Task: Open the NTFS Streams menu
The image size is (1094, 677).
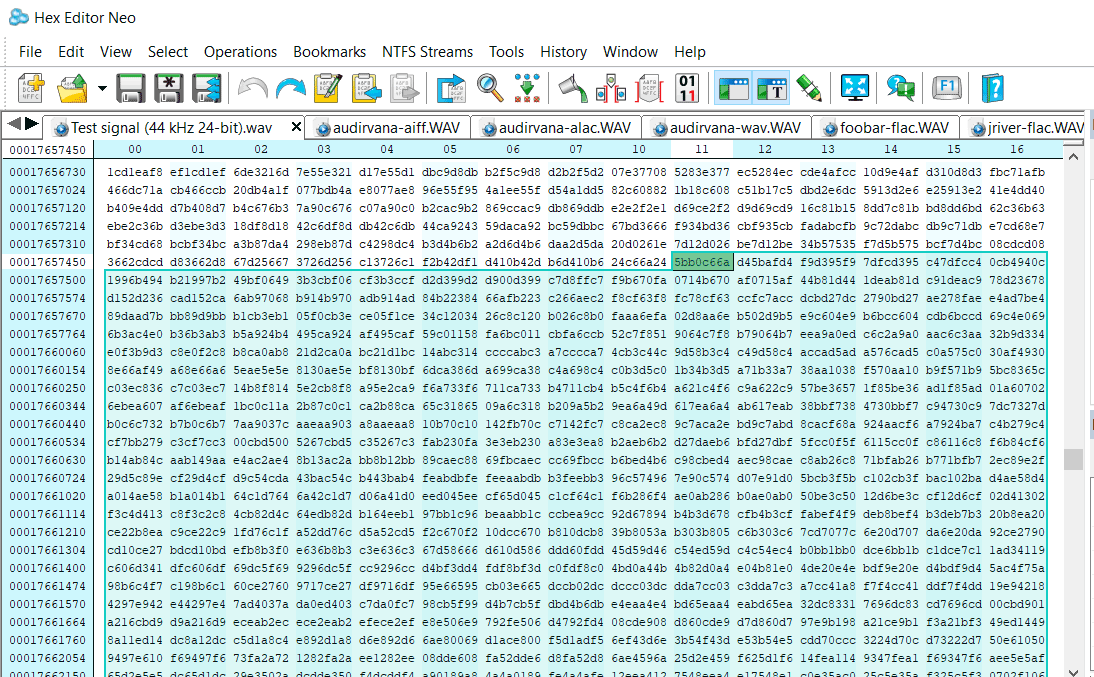Action: (x=427, y=51)
